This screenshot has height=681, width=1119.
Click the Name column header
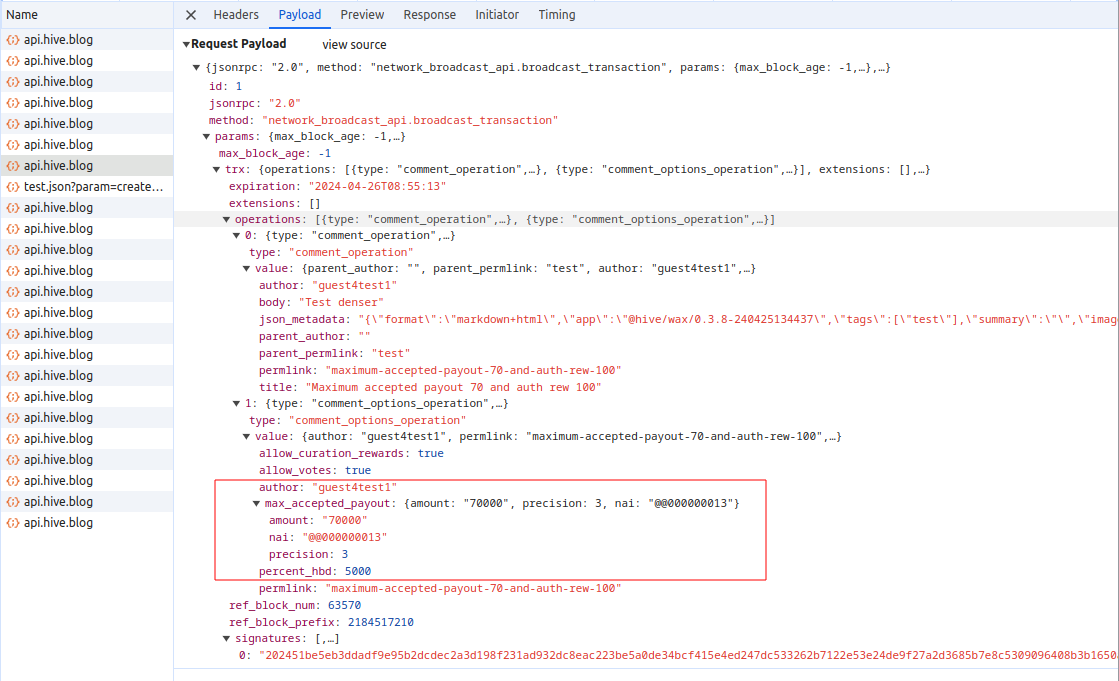pyautogui.click(x=22, y=15)
